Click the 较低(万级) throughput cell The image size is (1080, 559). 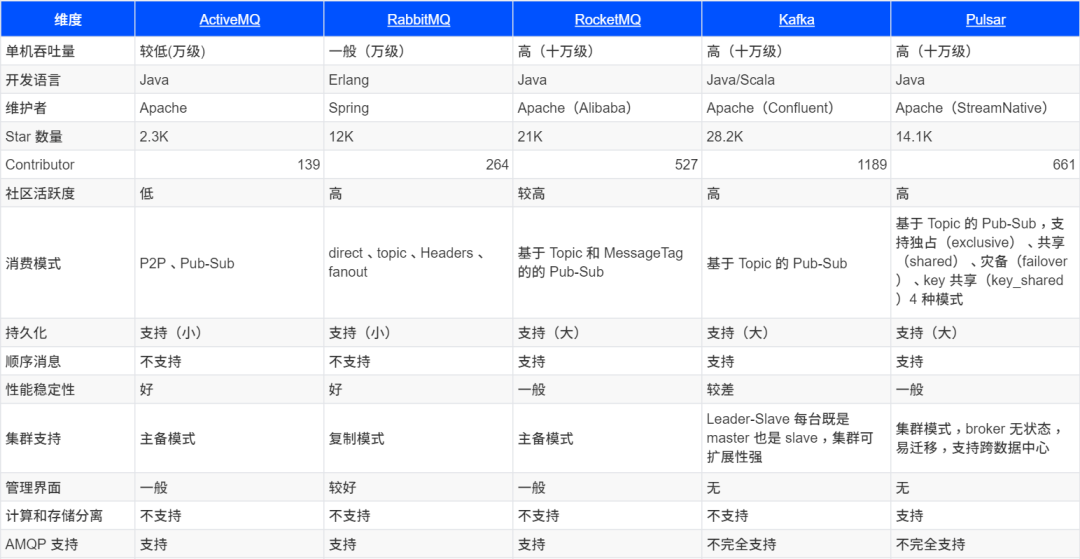tap(229, 51)
